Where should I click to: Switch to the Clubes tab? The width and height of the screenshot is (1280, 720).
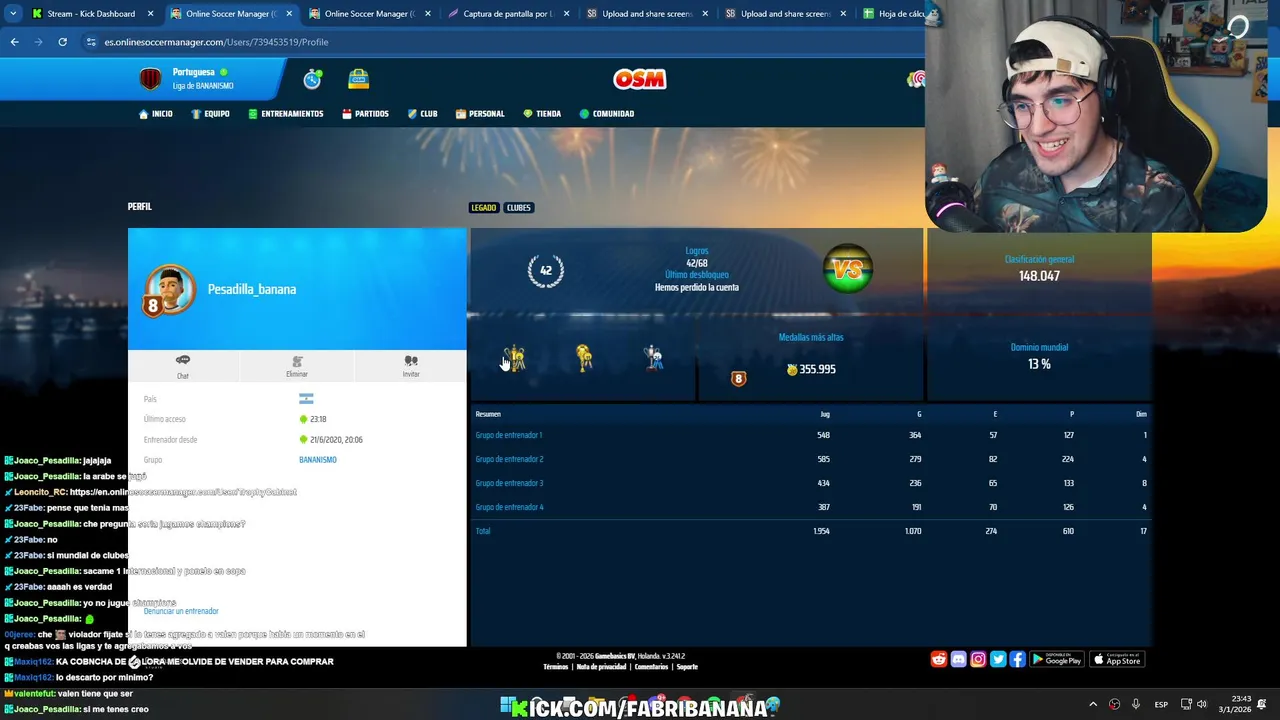click(518, 208)
